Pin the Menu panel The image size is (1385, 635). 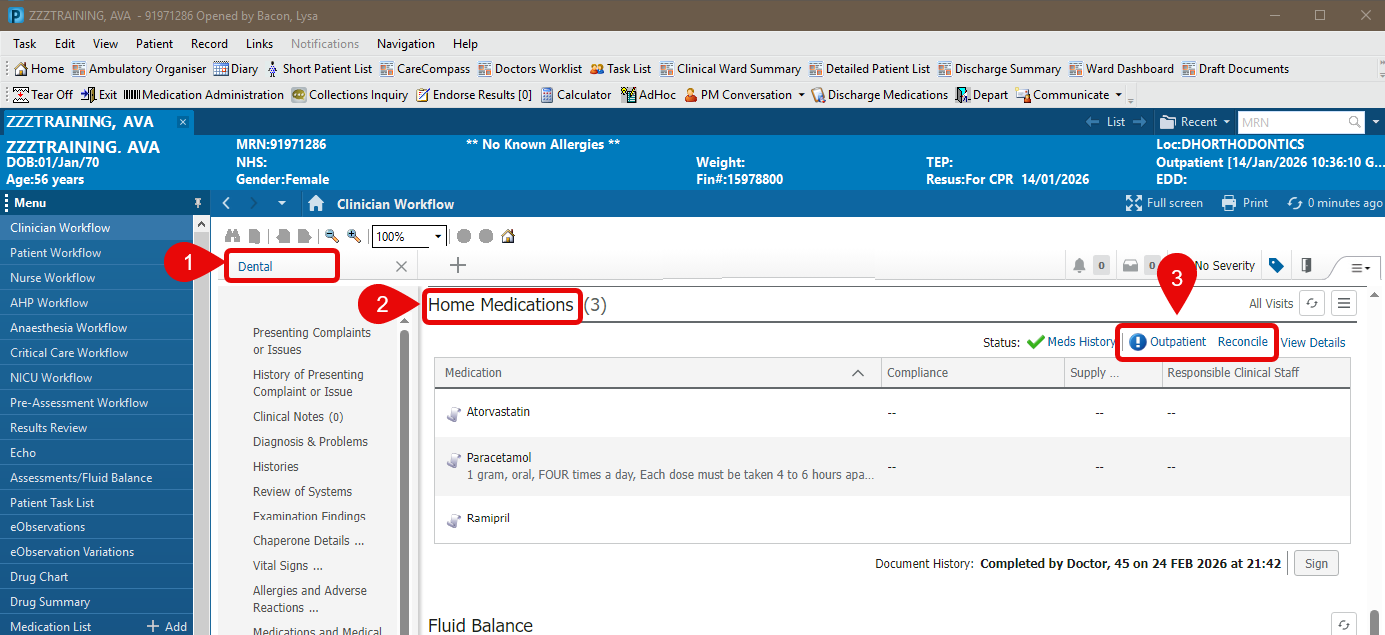tap(197, 203)
